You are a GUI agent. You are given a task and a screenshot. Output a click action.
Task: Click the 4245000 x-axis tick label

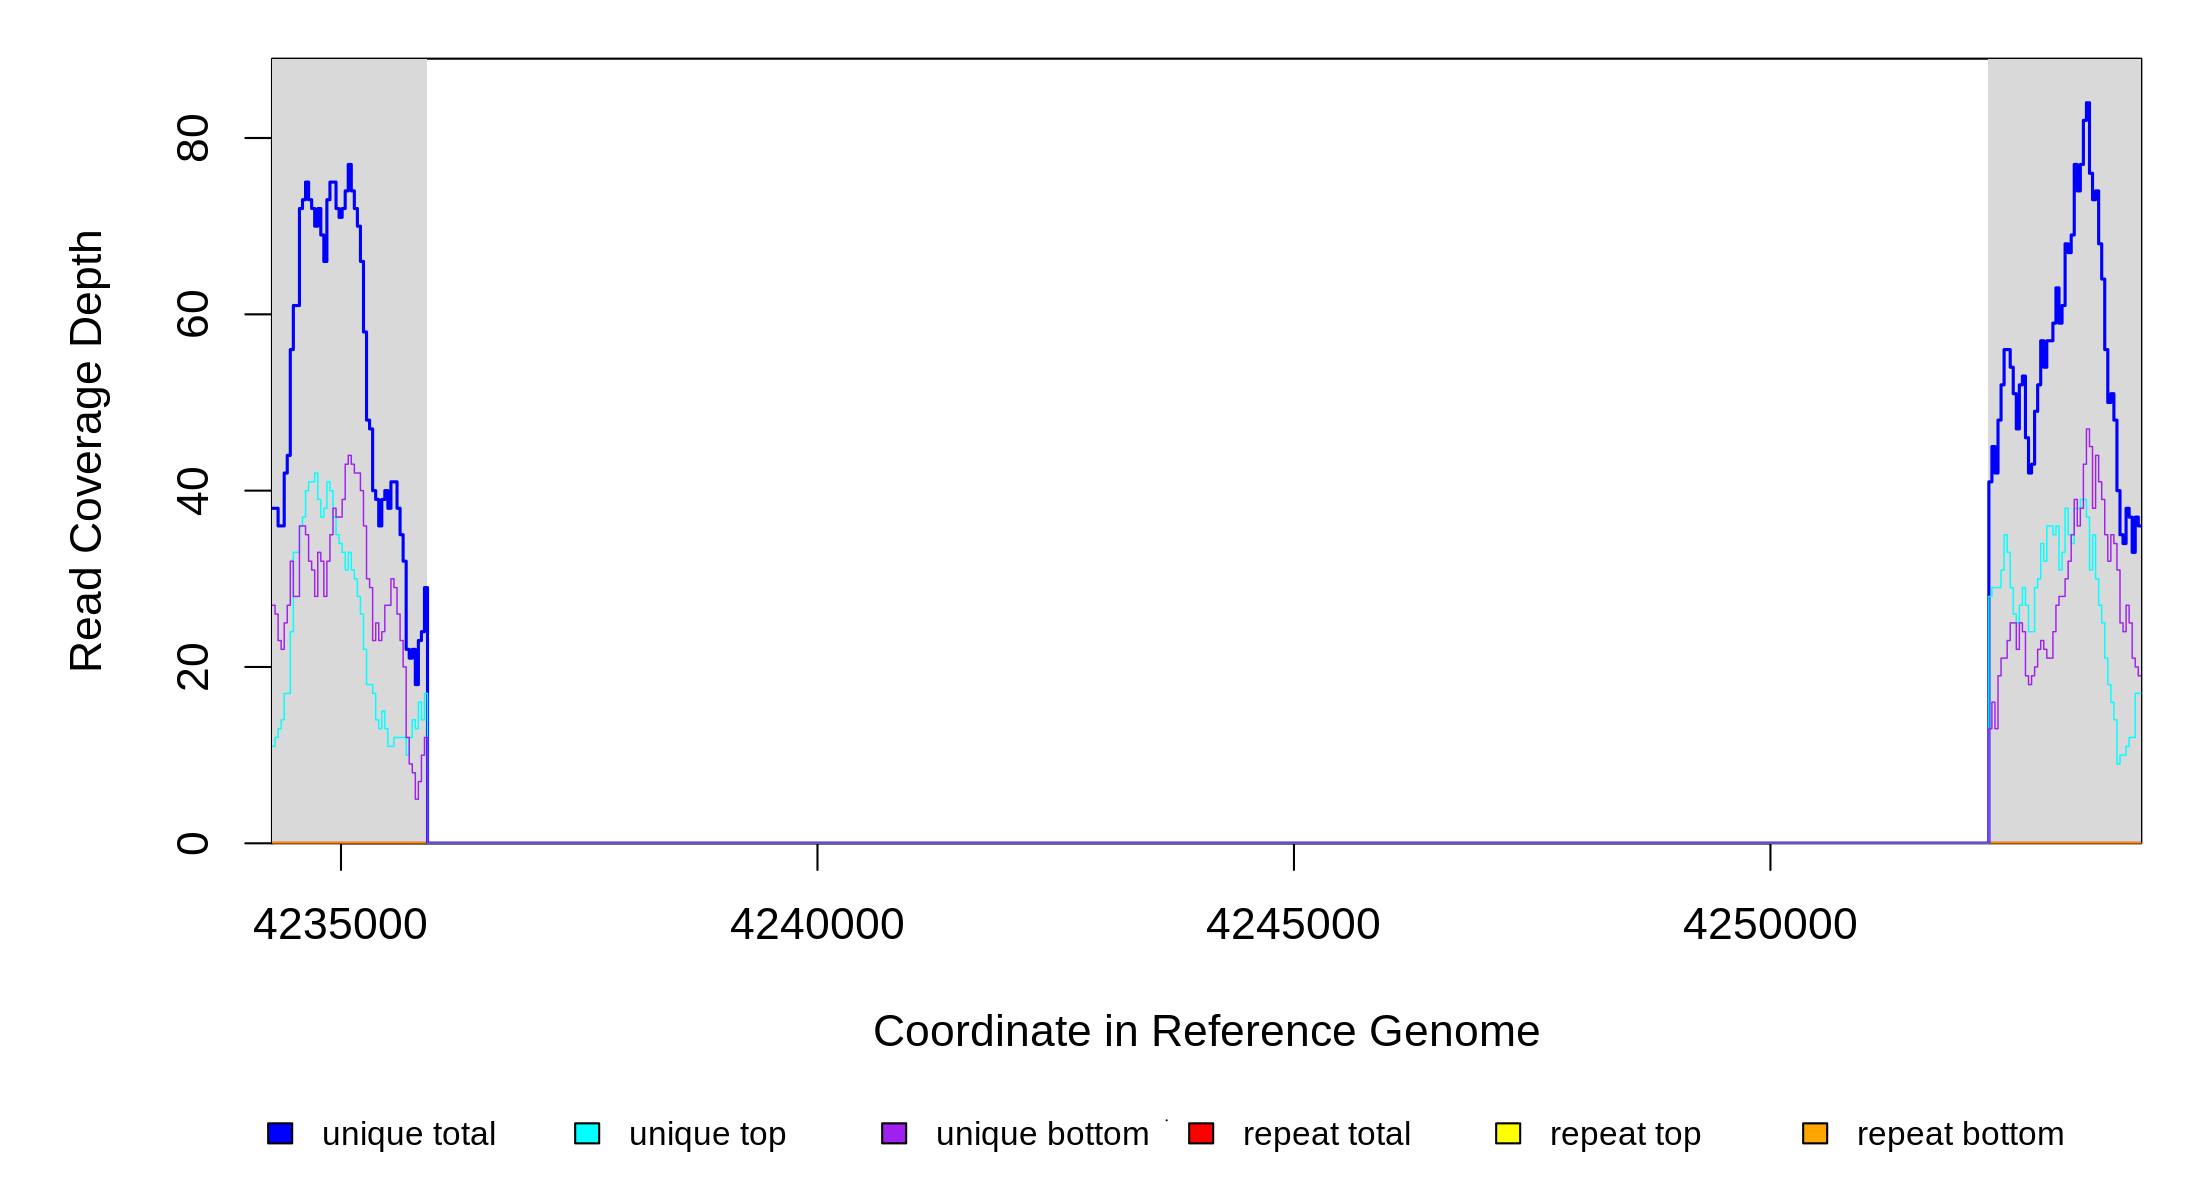(x=1293, y=925)
